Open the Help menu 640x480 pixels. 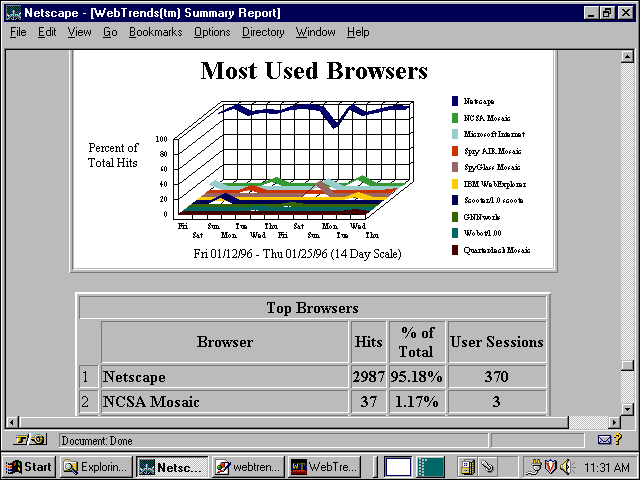358,32
